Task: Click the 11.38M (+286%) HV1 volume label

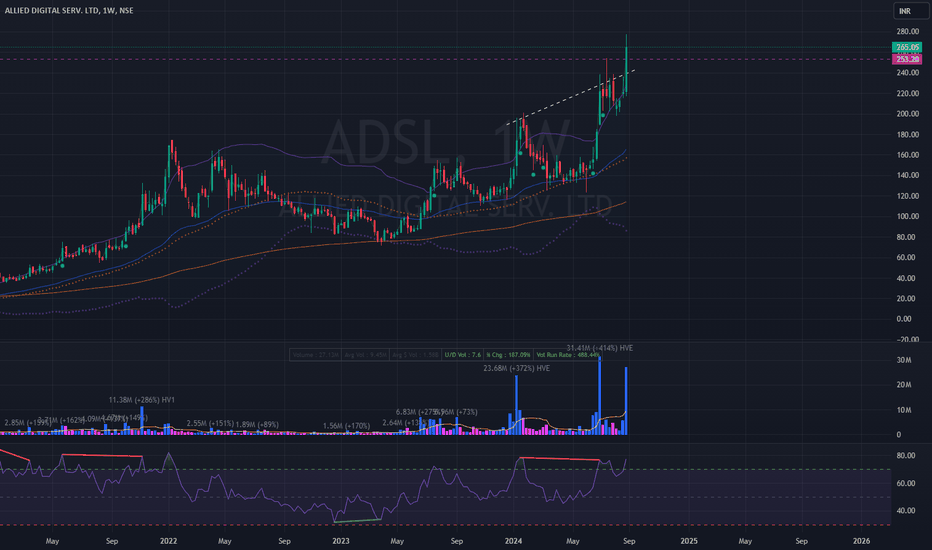Action: pos(141,400)
